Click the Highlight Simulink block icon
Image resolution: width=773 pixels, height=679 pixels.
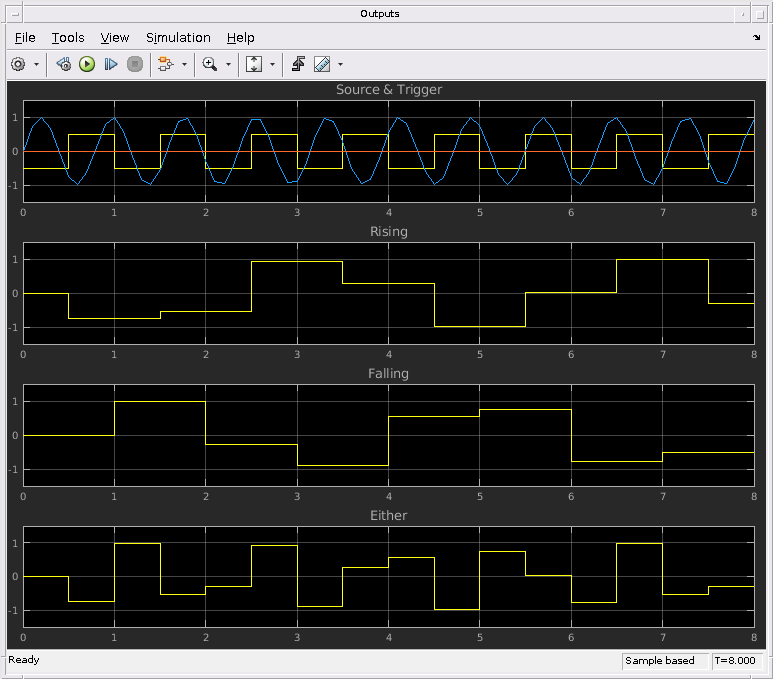click(166, 64)
